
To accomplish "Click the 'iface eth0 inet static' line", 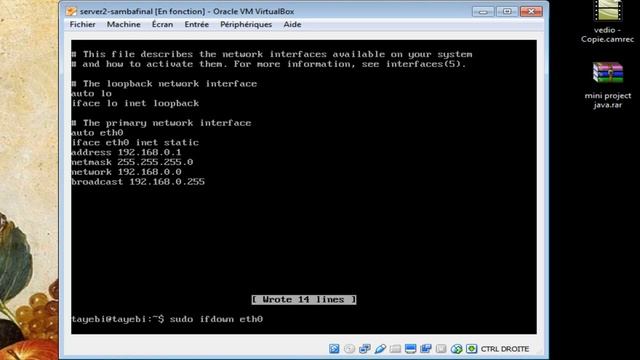I will pyautogui.click(x=135, y=142).
